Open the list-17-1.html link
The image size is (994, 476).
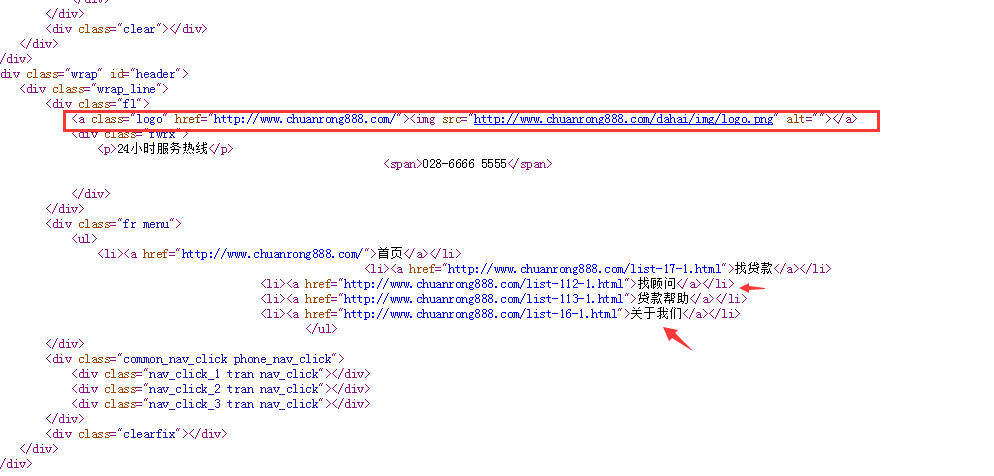coord(584,269)
